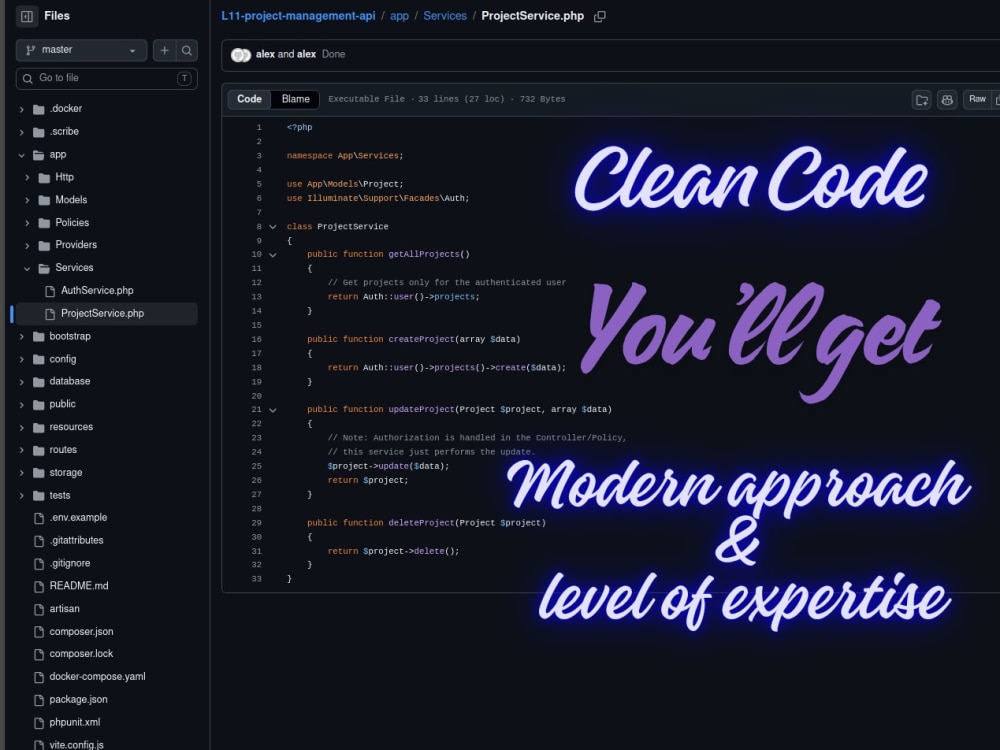Image resolution: width=1000 pixels, height=750 pixels.
Task: Copy file path icon
Action: (x=599, y=17)
